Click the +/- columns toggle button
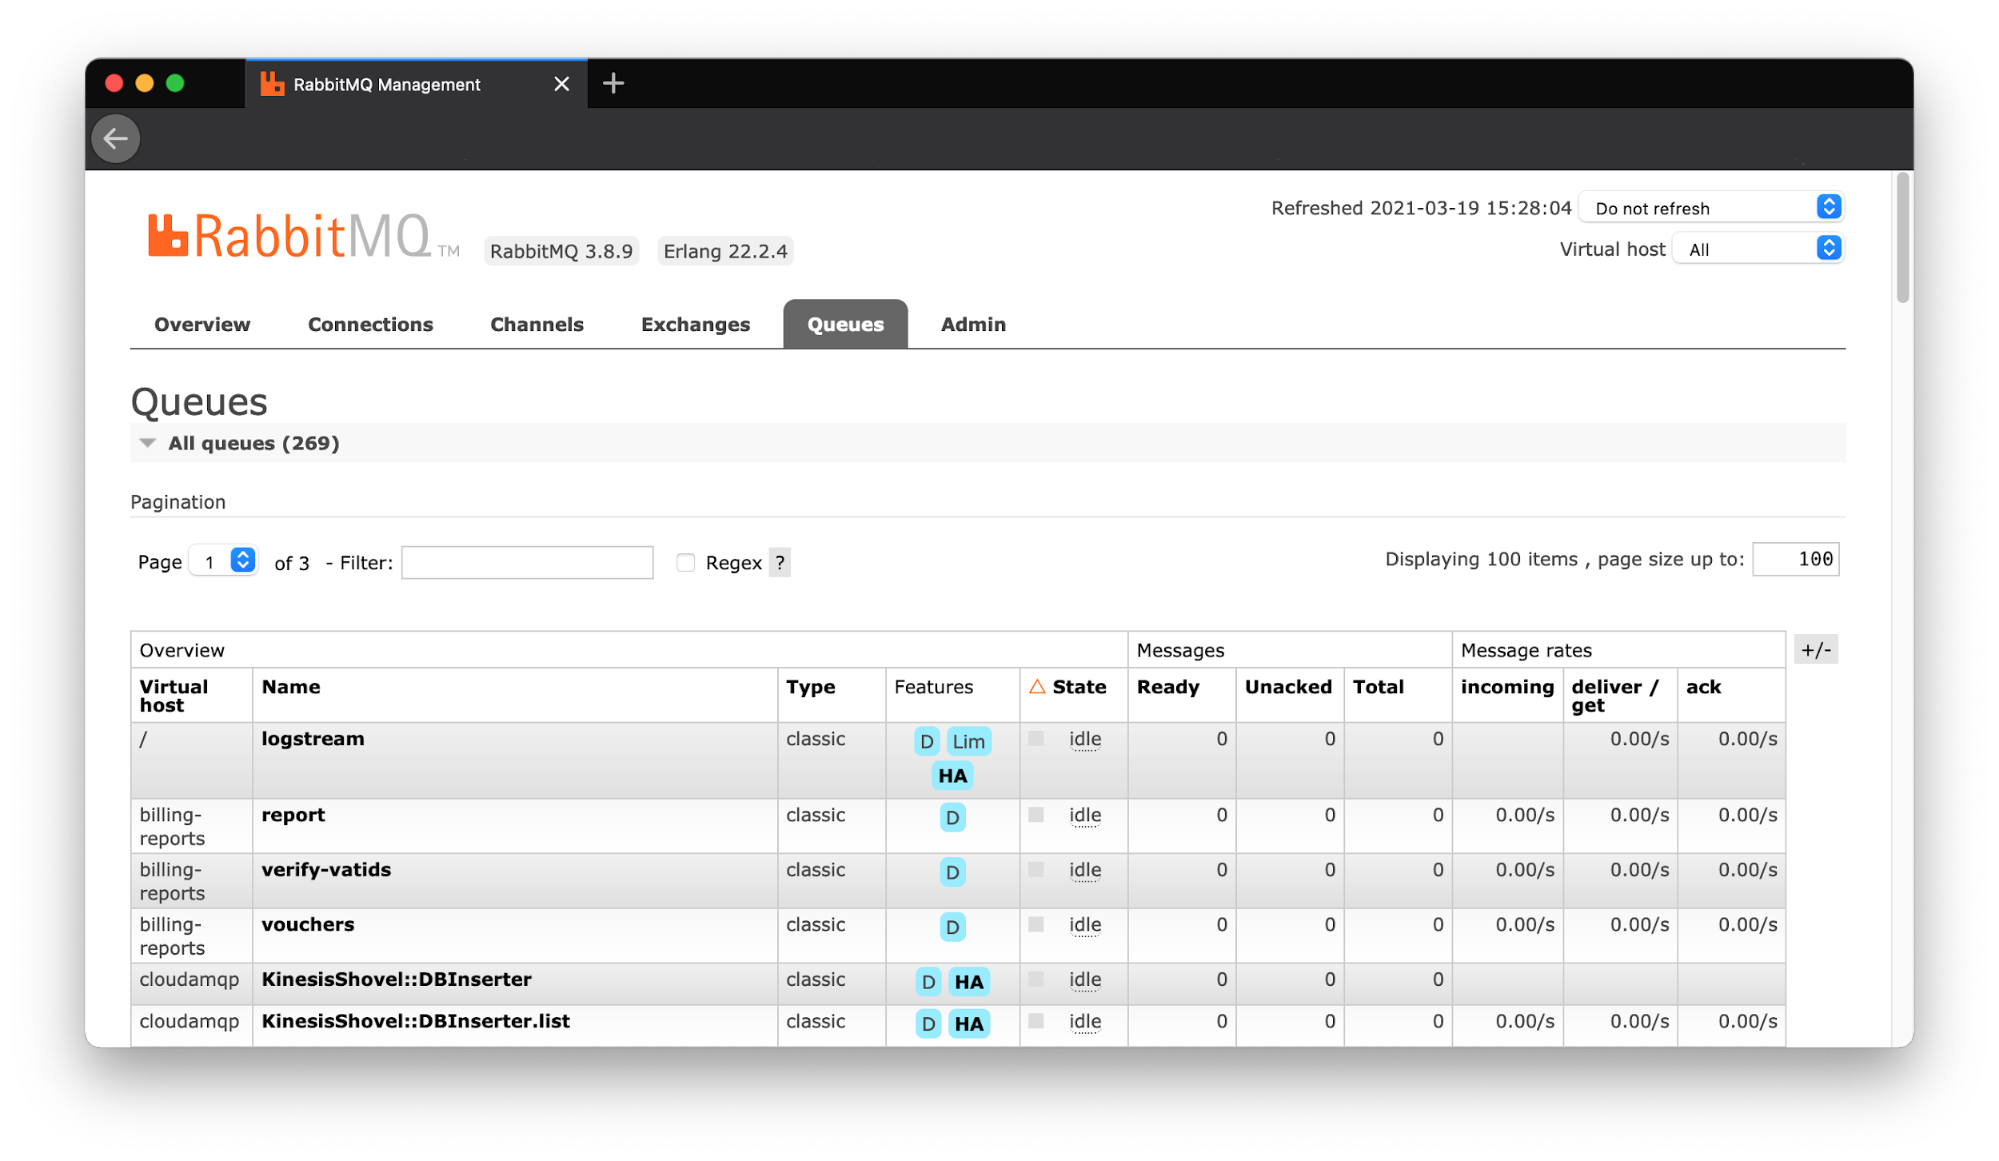The height and width of the screenshot is (1161, 1999). coord(1815,650)
